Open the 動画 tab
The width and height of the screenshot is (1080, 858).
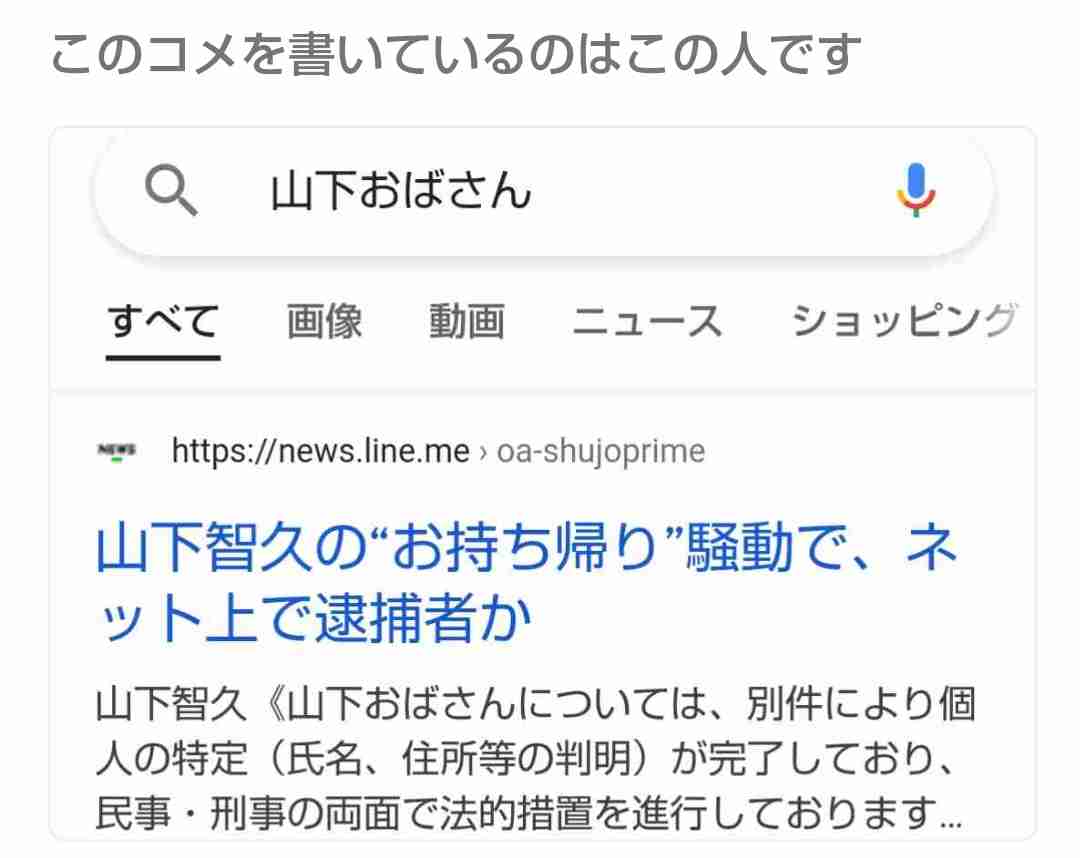coord(467,322)
